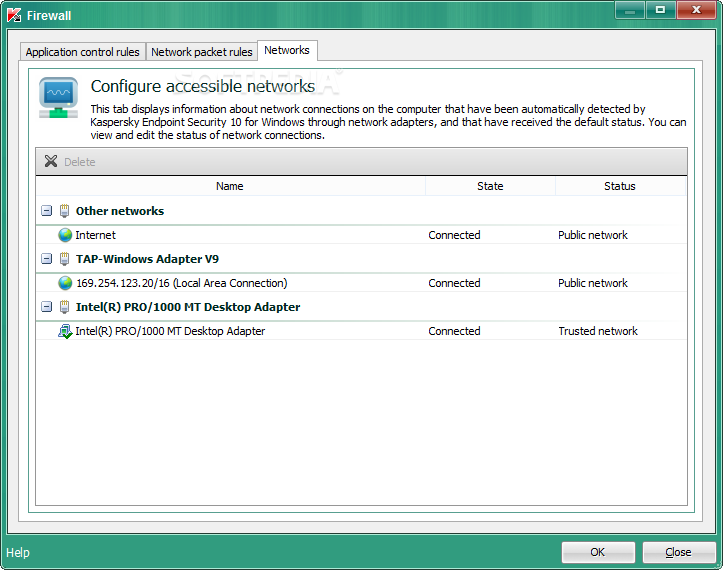Click Connected state of Intel adapter
Viewport: 723px width, 570px height.
coord(454,331)
